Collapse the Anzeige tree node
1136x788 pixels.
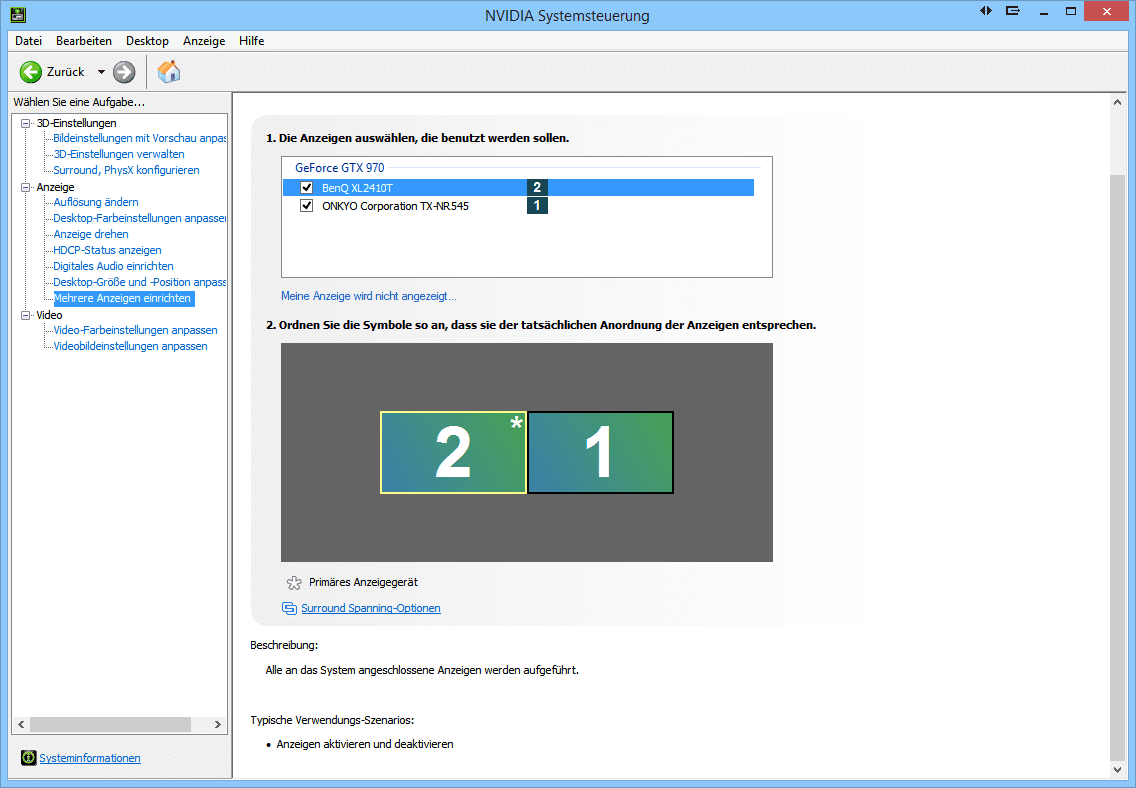pos(26,187)
